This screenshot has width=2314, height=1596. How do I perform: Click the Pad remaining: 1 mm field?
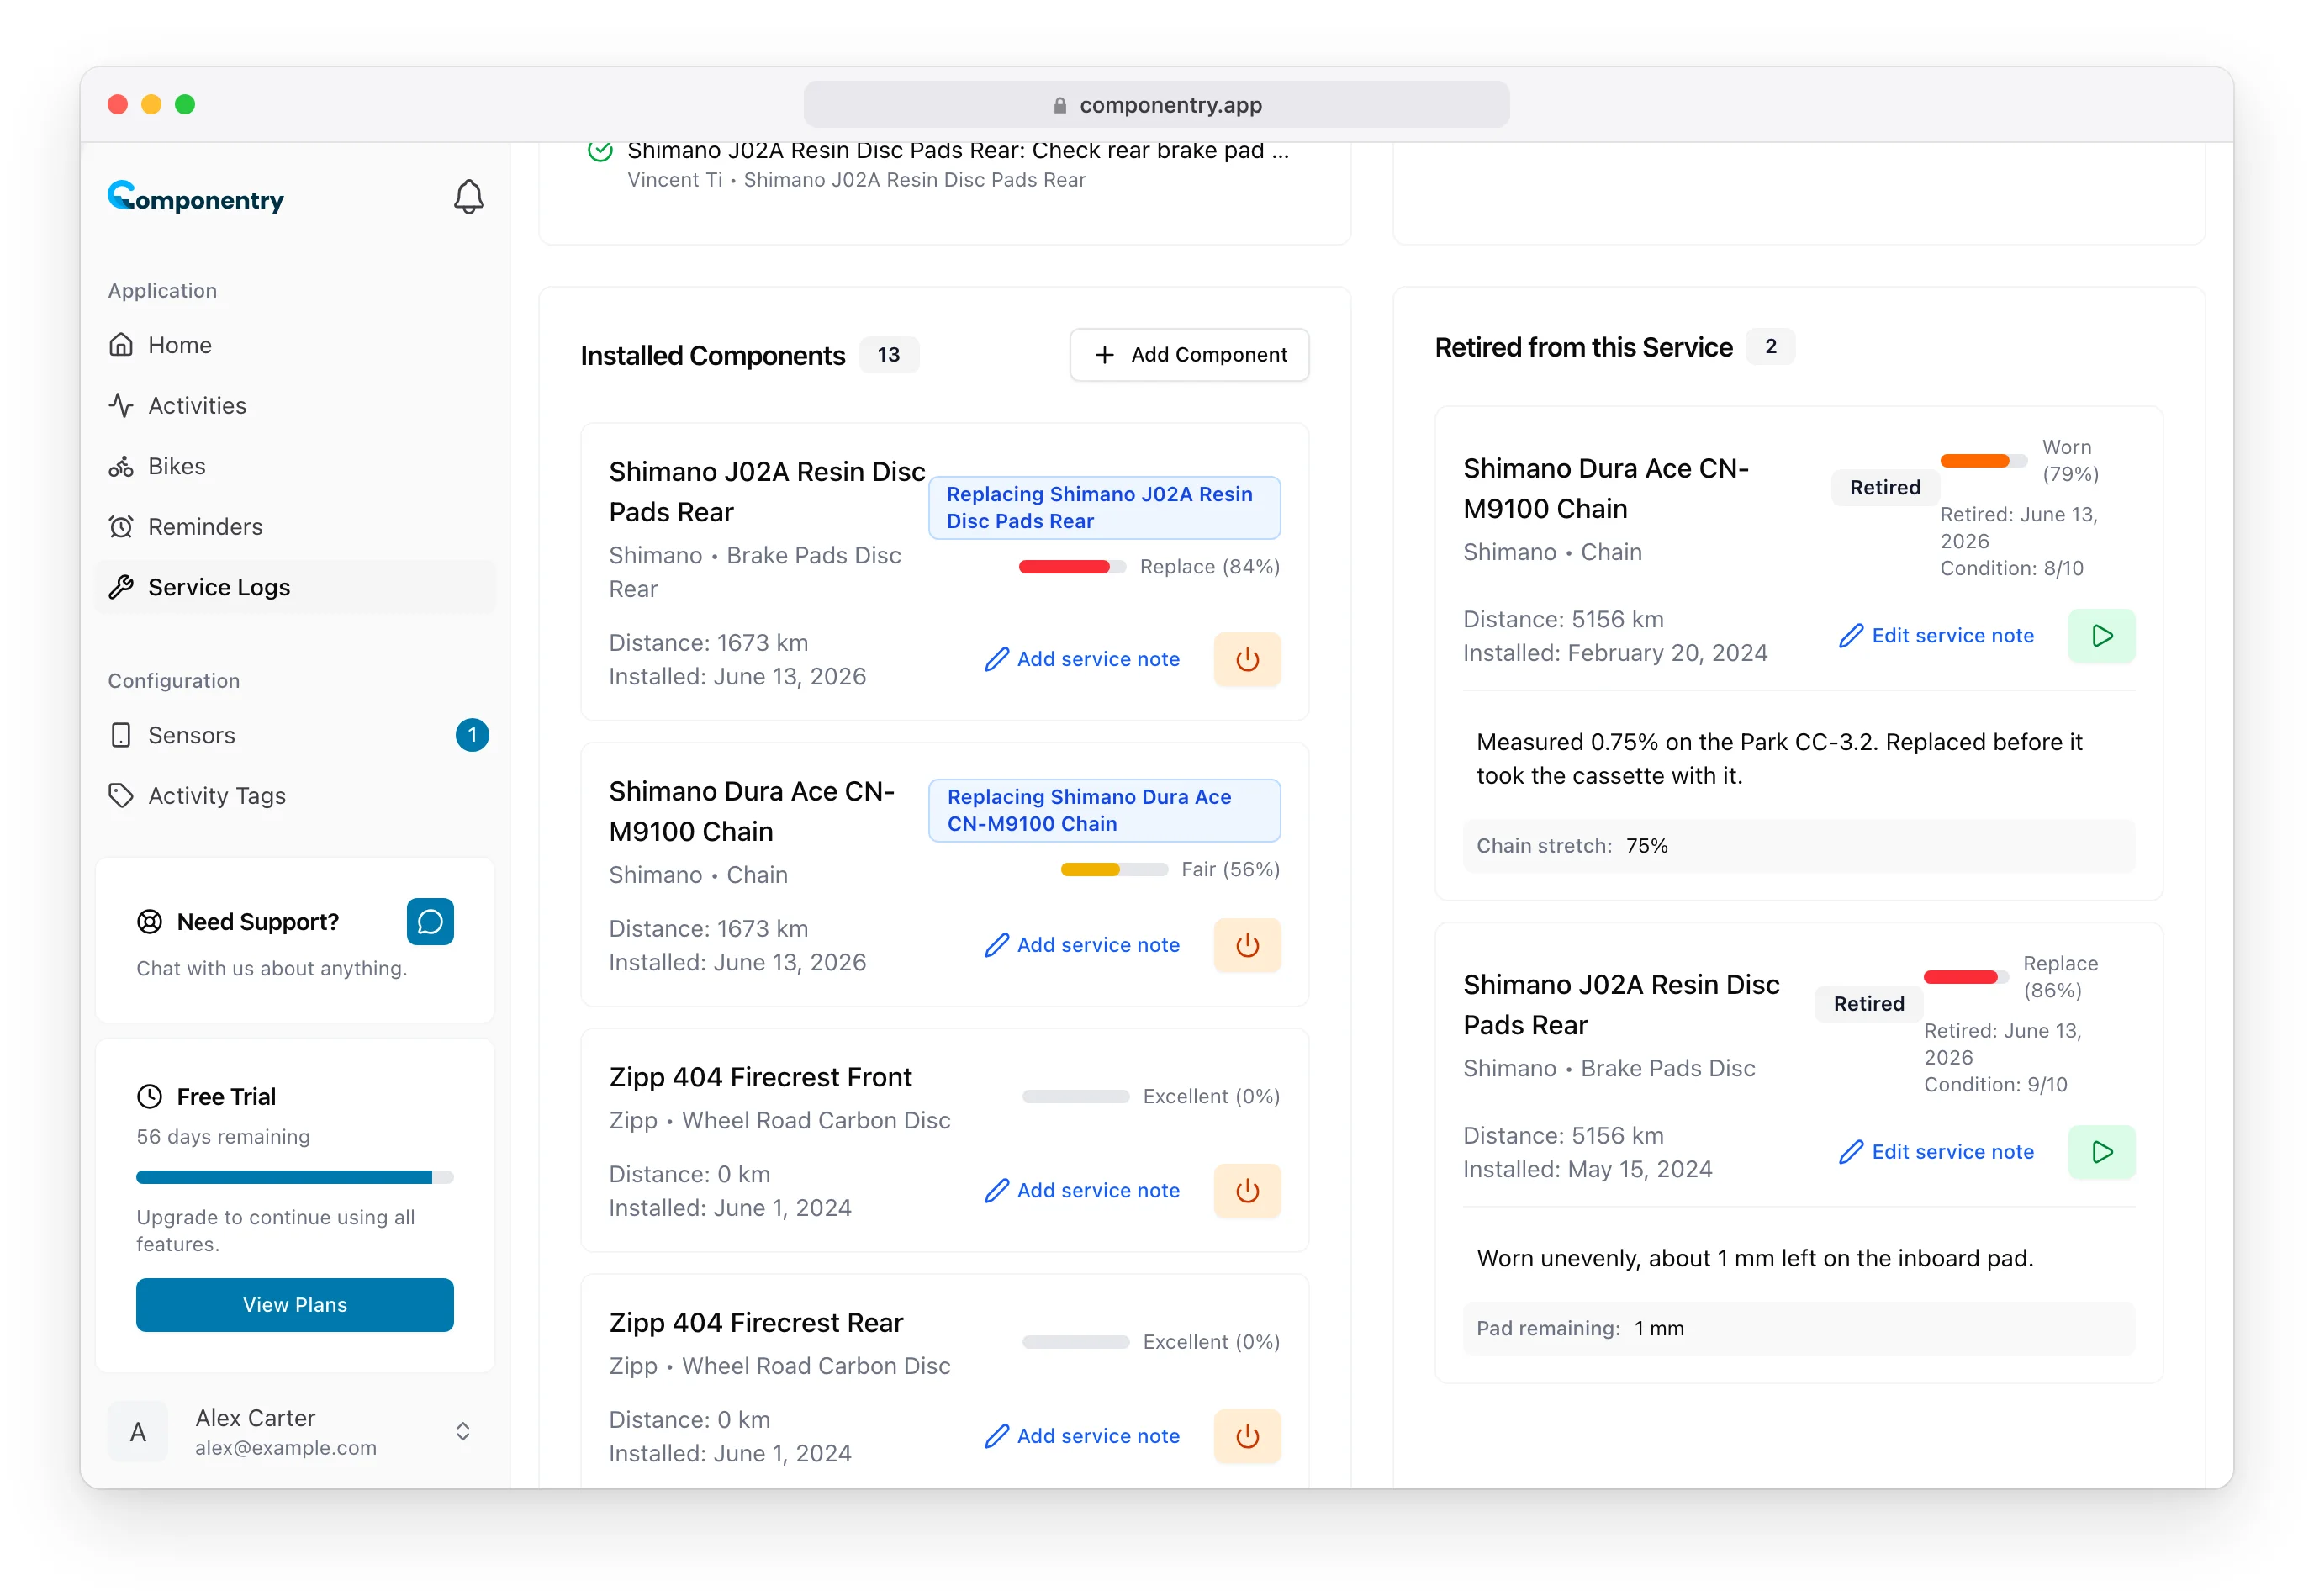(x=1798, y=1329)
